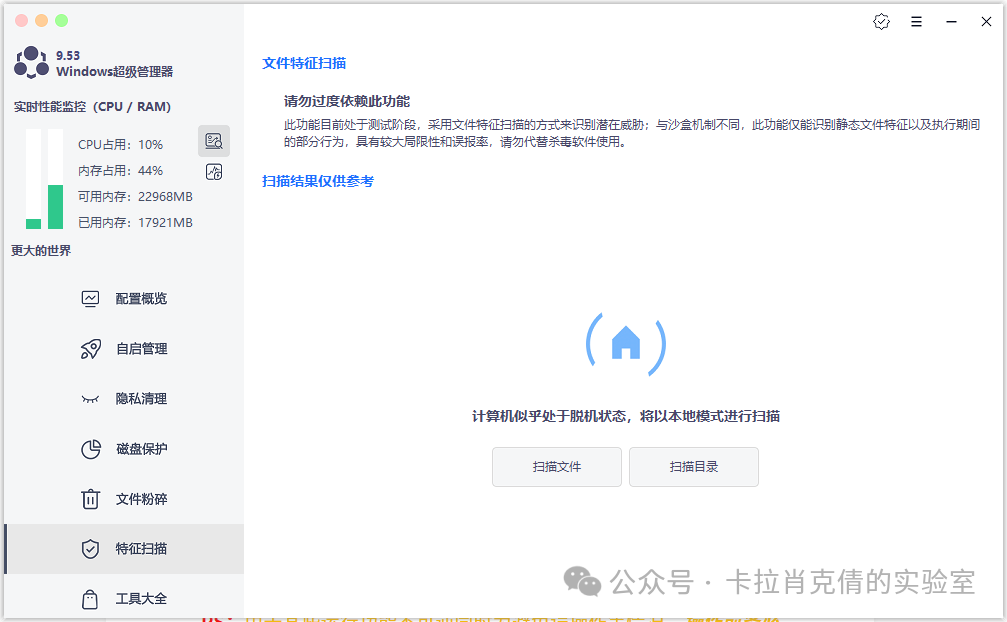Click the rocket icon for 自启管理
Screen dimensions: 1007x622
point(91,349)
